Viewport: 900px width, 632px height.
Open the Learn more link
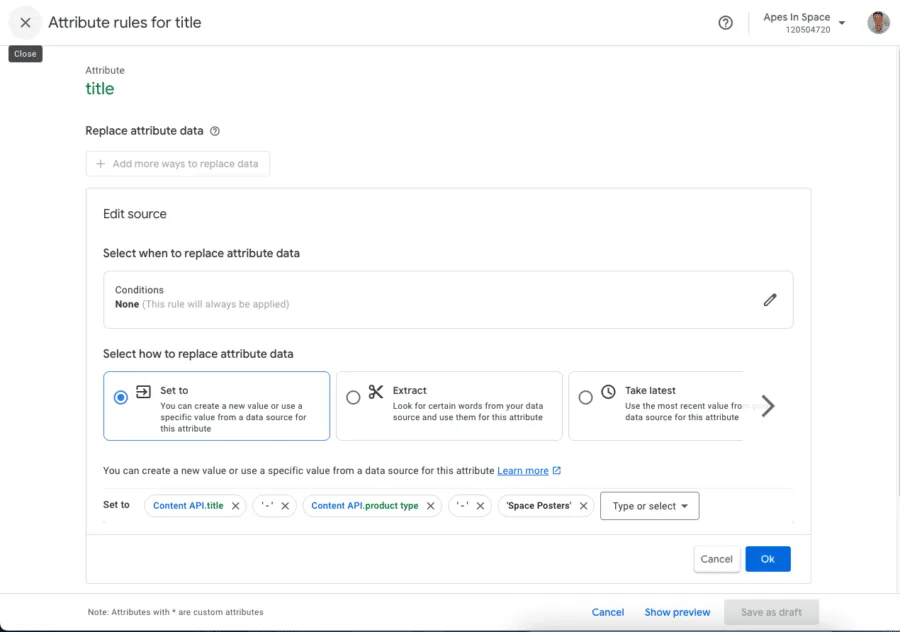[x=523, y=471]
